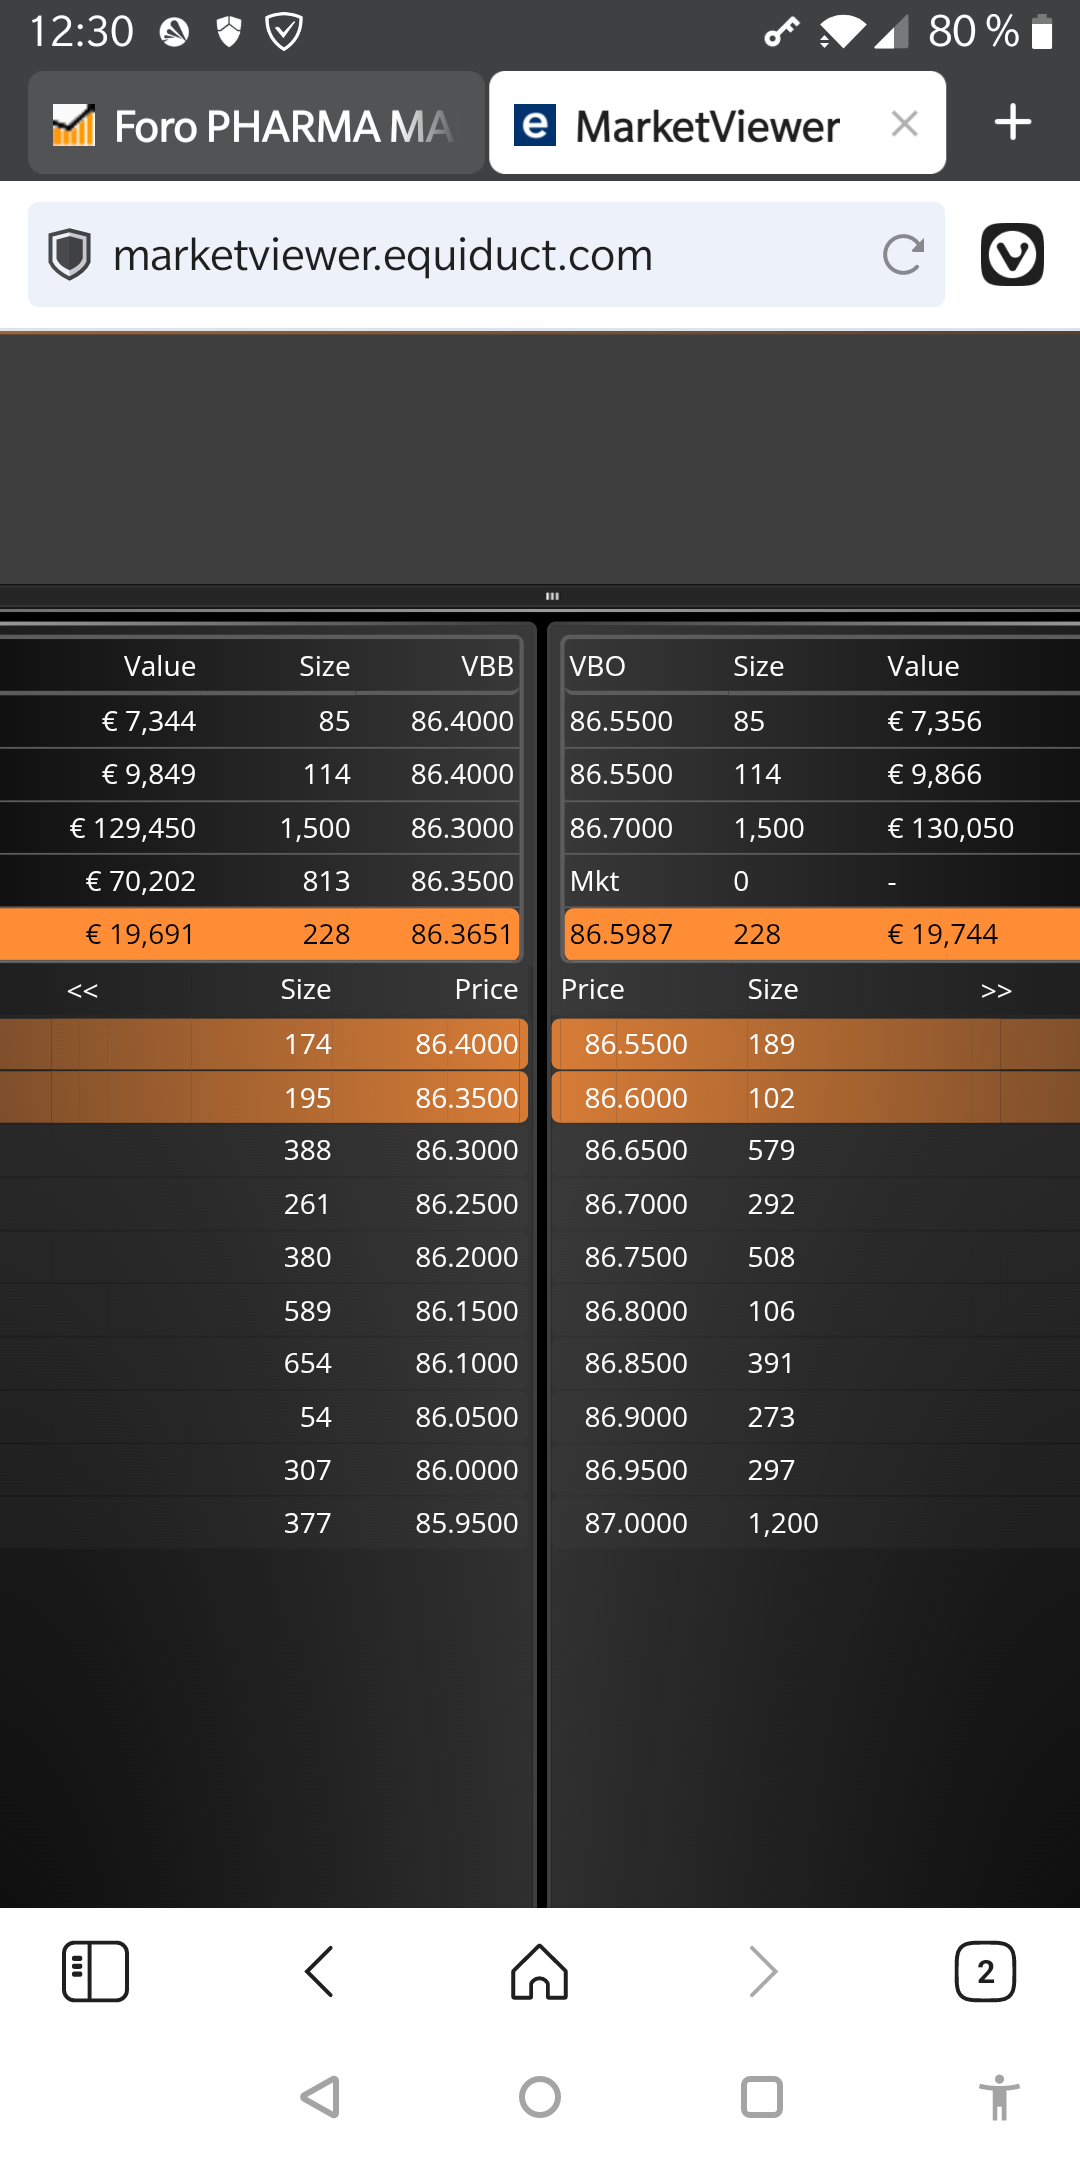Reload the marketviewer page
Screen dimensions: 1080x2160
click(903, 255)
